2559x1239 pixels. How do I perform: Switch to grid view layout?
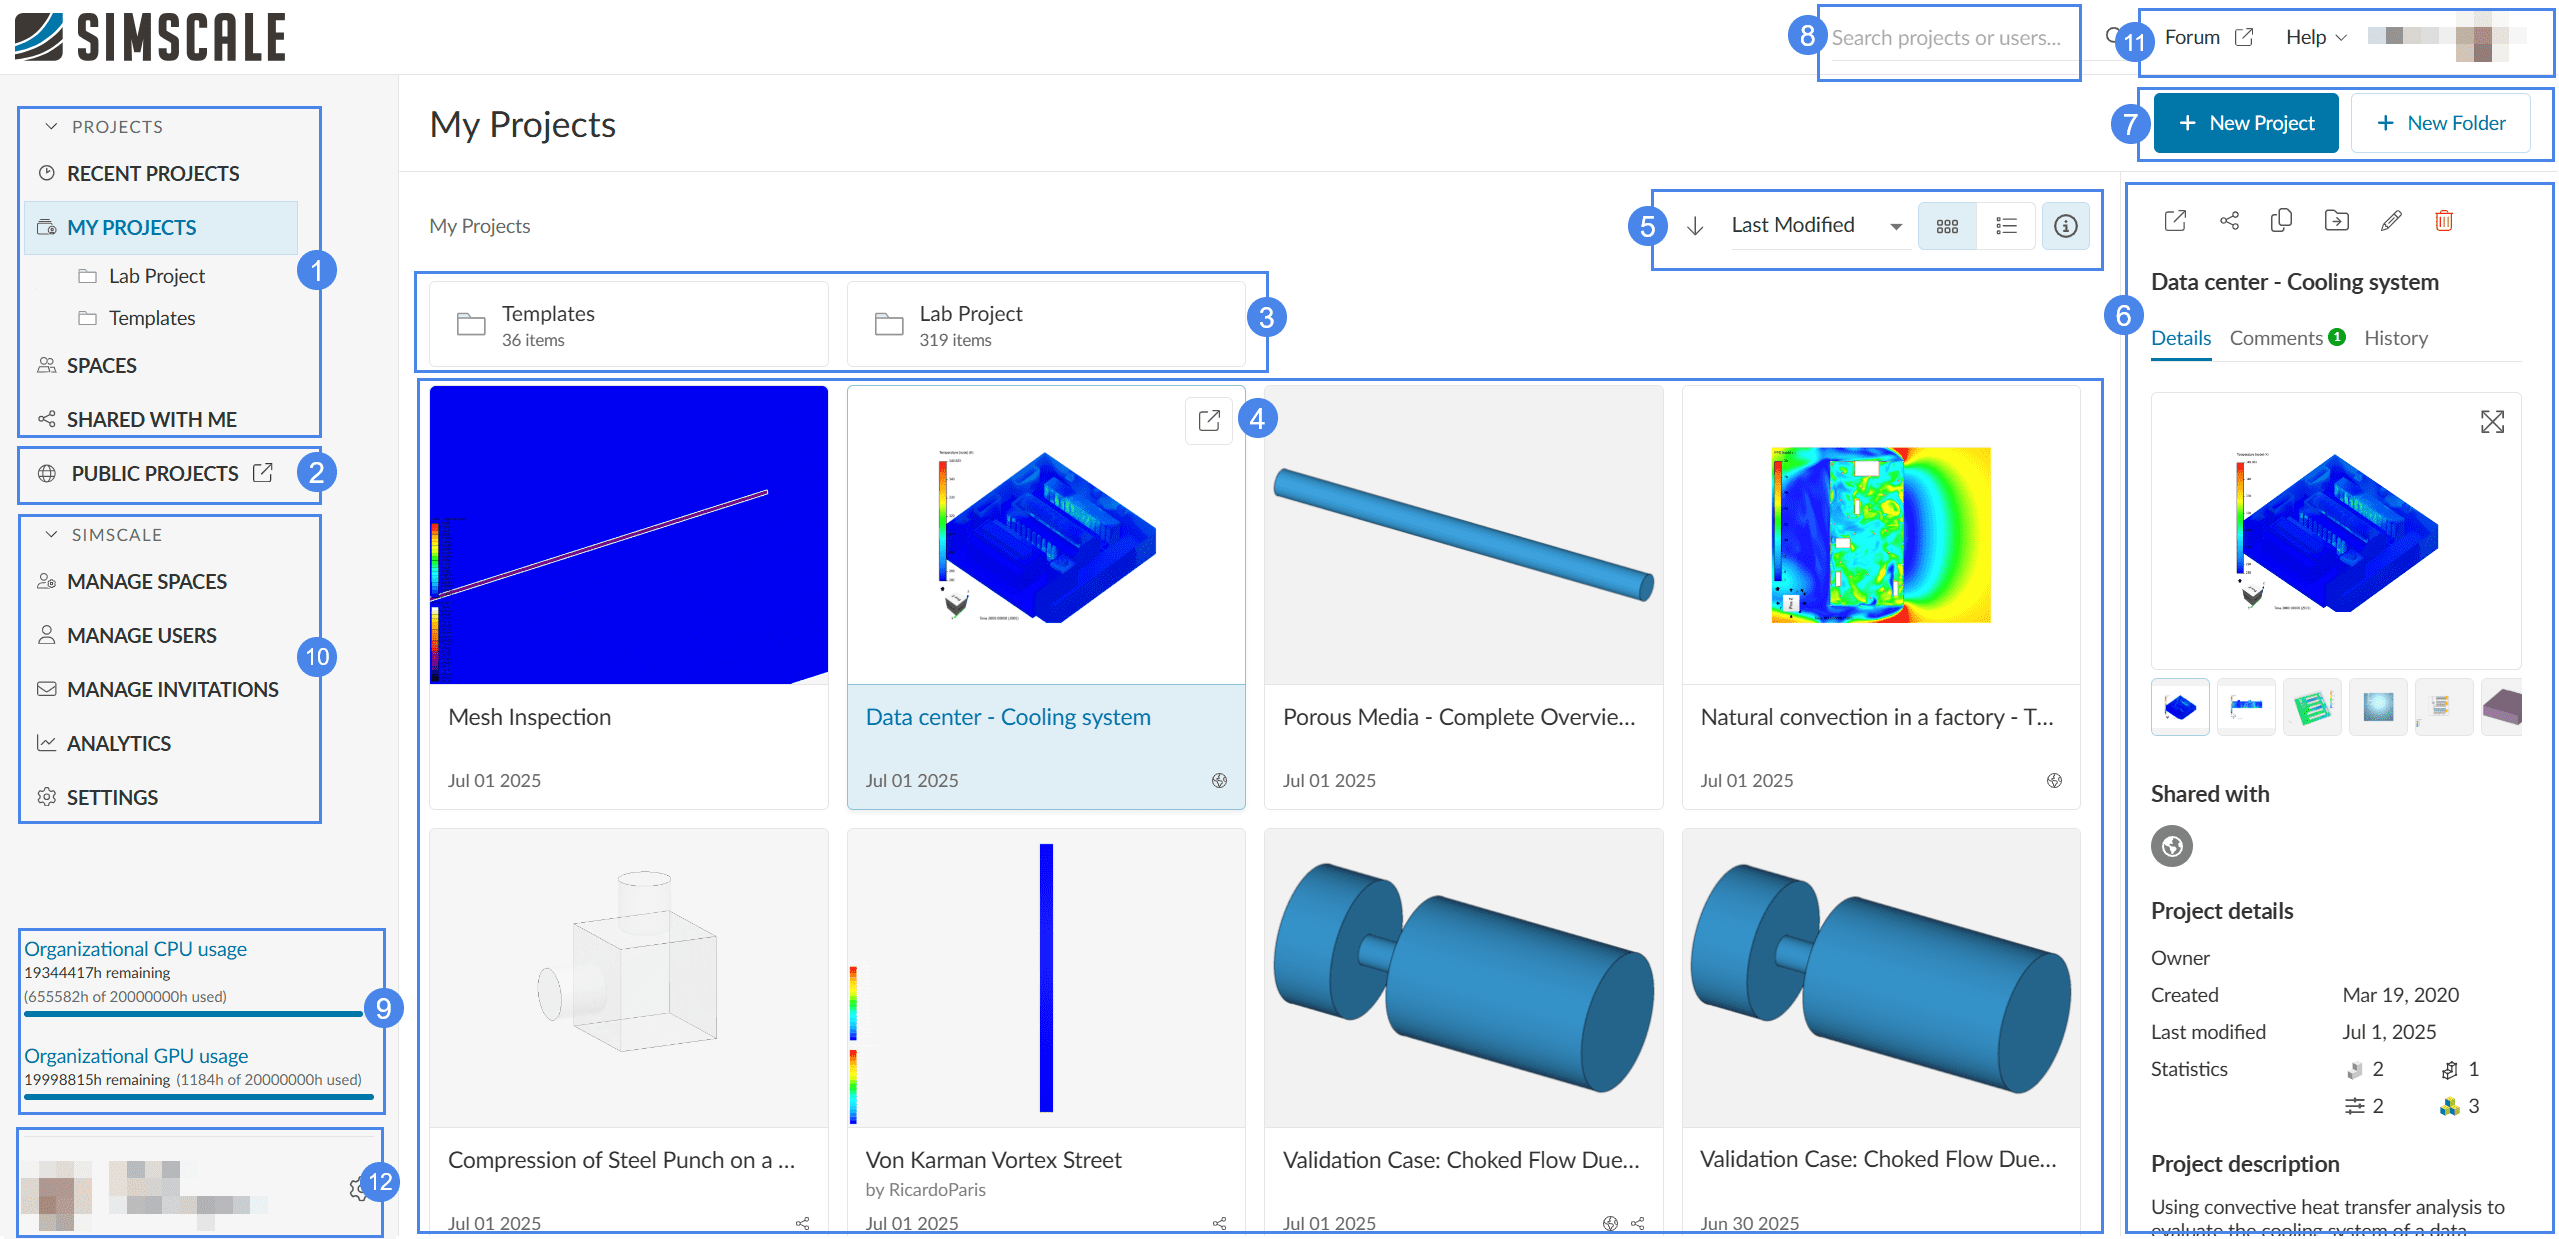pos(1947,226)
